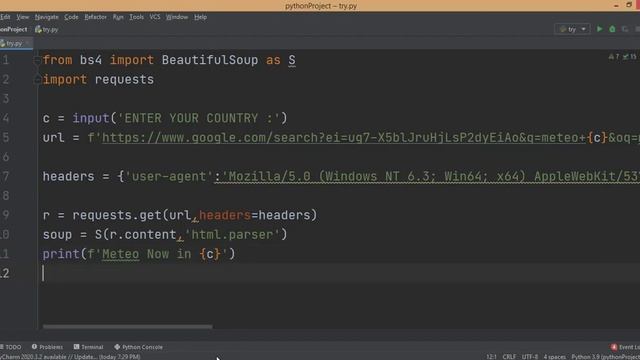Minimize the PyCharm window
The image size is (640, 360).
[616, 5]
